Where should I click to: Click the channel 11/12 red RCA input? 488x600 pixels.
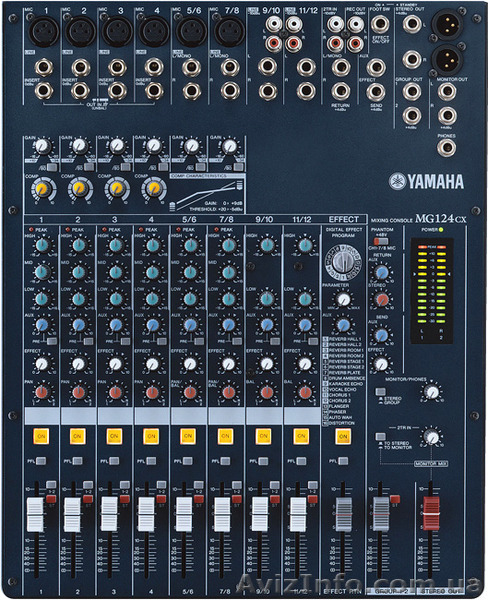294,43
